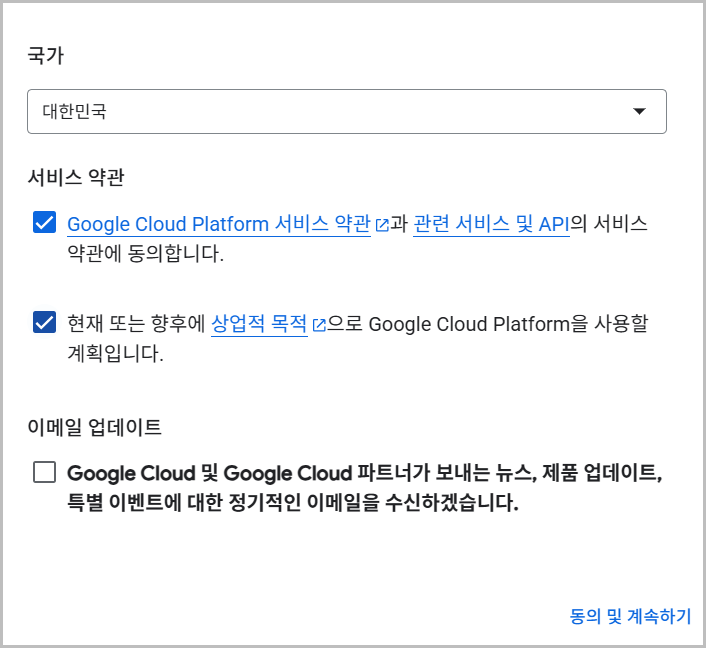Click the 대한민국 text in the country selector
The height and width of the screenshot is (648, 706).
[75, 111]
